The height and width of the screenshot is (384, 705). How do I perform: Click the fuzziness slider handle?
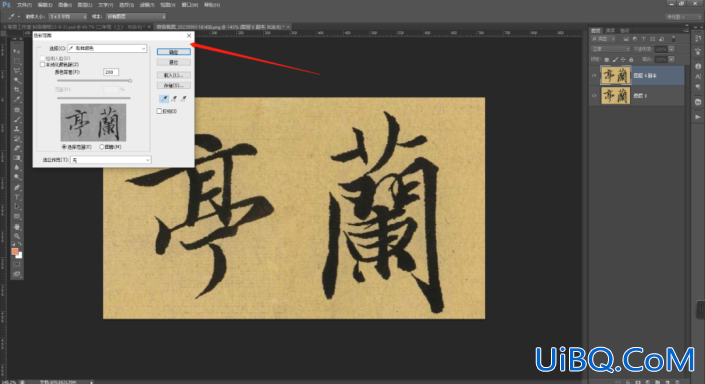pyautogui.click(x=130, y=81)
